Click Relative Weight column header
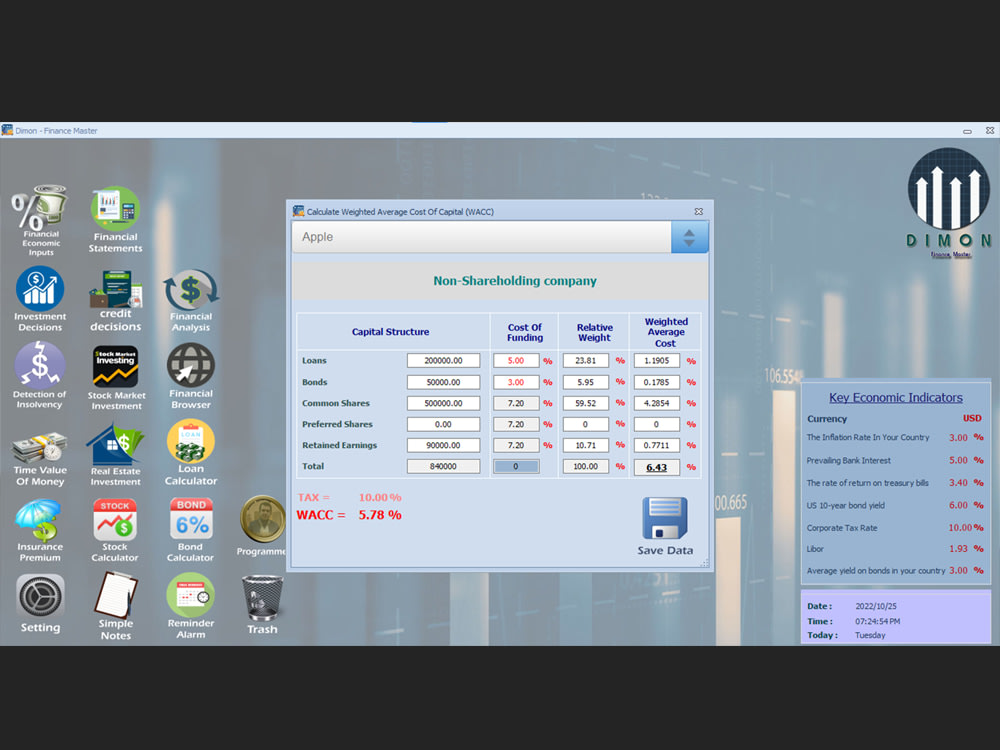 tap(594, 332)
